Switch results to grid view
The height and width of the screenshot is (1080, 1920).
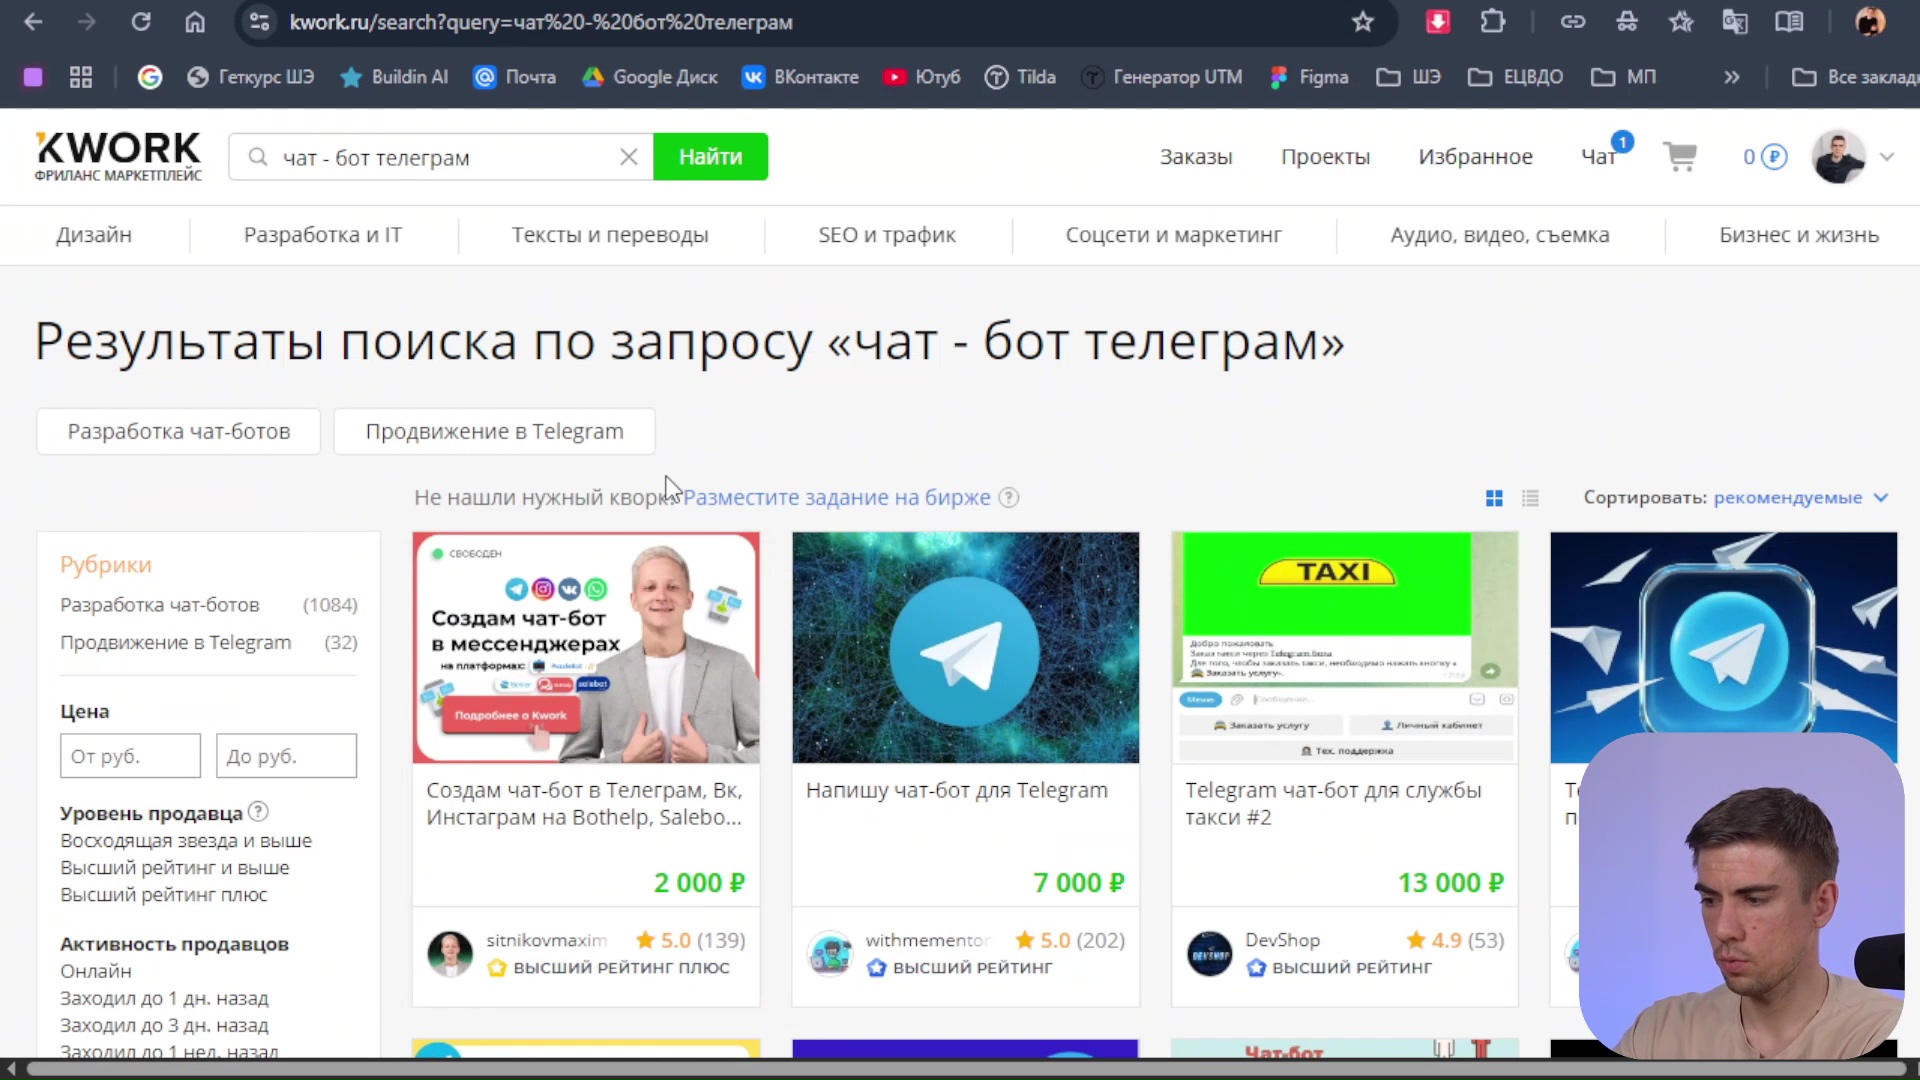(1494, 498)
